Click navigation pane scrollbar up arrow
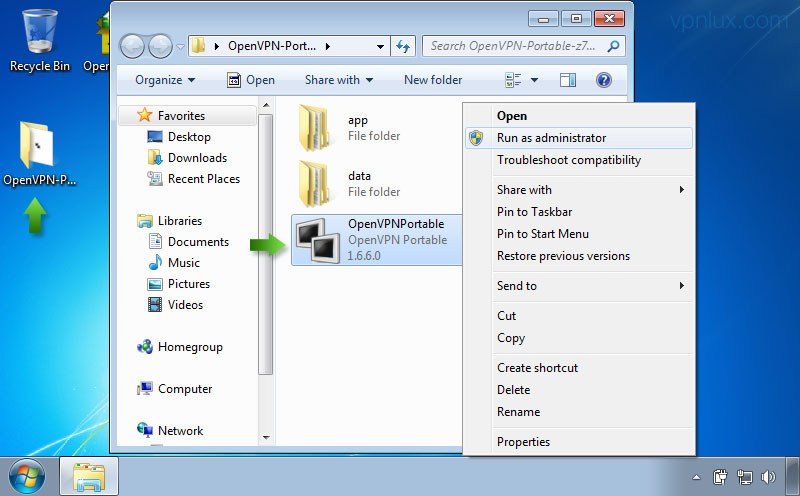The image size is (800, 496). click(x=266, y=105)
